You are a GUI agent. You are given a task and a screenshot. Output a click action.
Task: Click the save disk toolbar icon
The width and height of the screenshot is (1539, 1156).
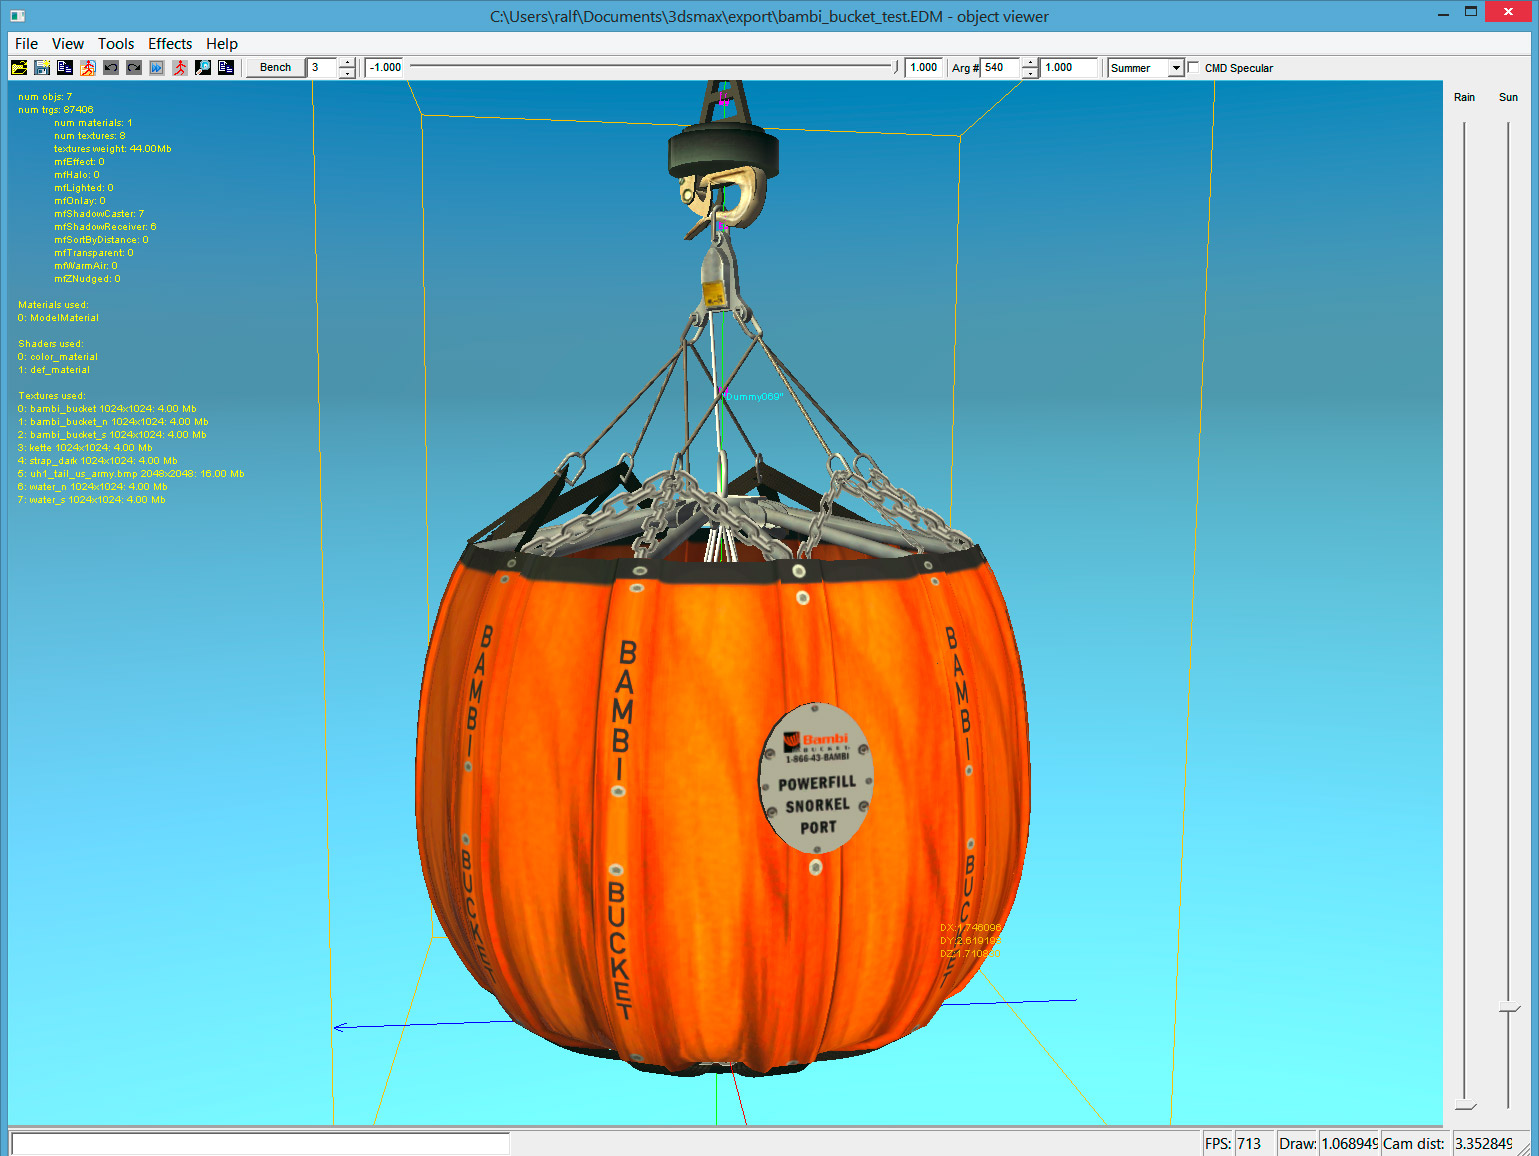point(42,68)
